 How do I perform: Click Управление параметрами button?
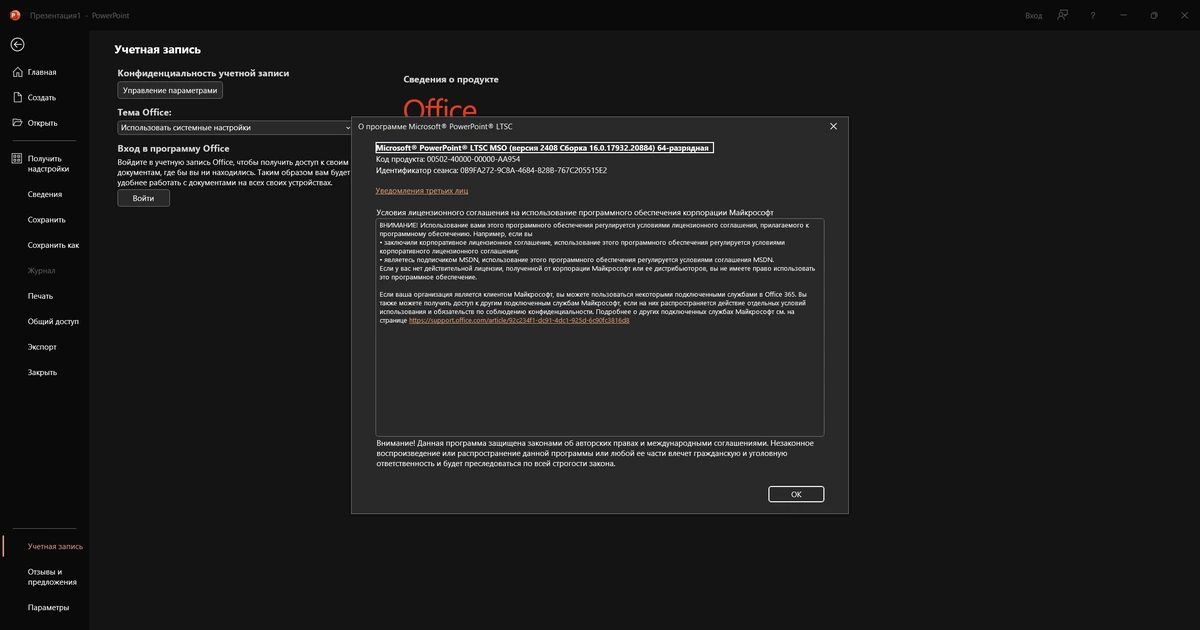point(170,90)
